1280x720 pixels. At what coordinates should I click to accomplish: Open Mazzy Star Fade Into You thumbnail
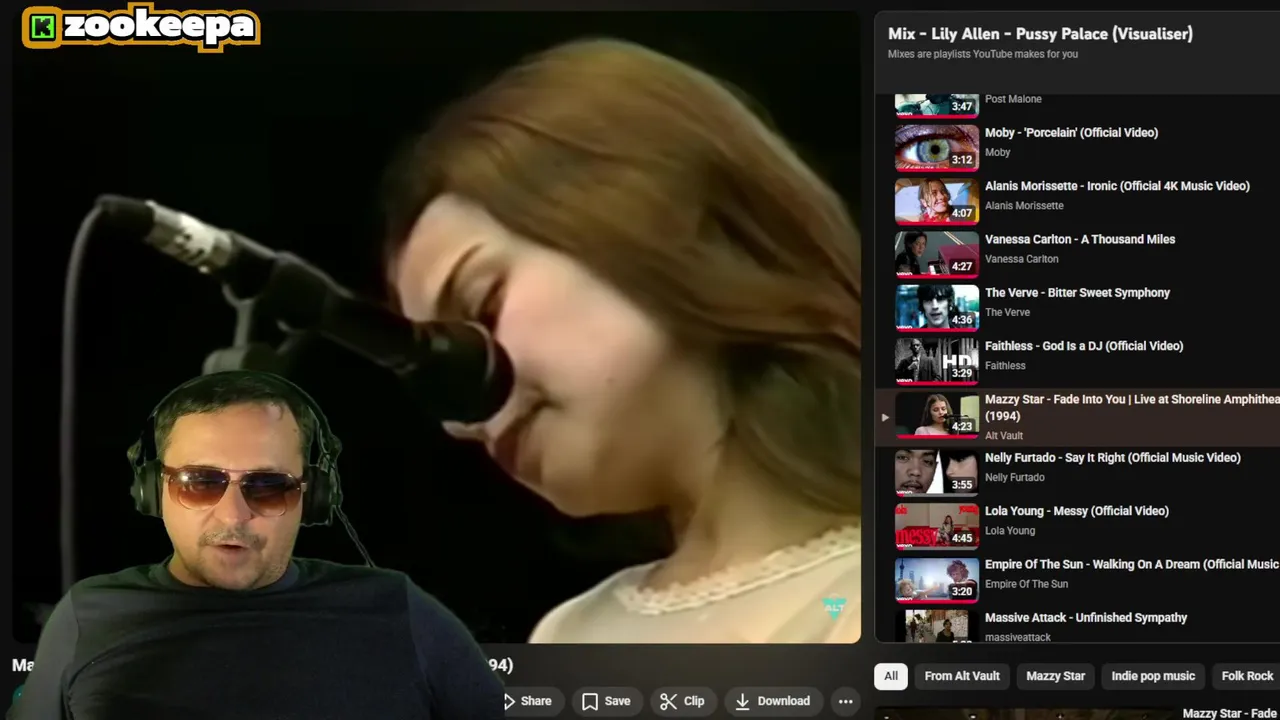click(x=937, y=416)
